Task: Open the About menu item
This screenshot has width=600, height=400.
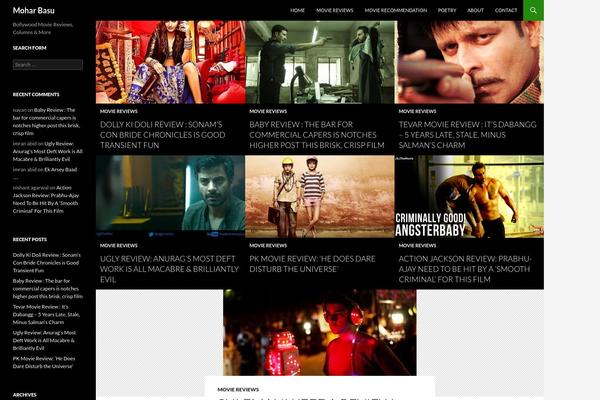Action: tap(475, 10)
